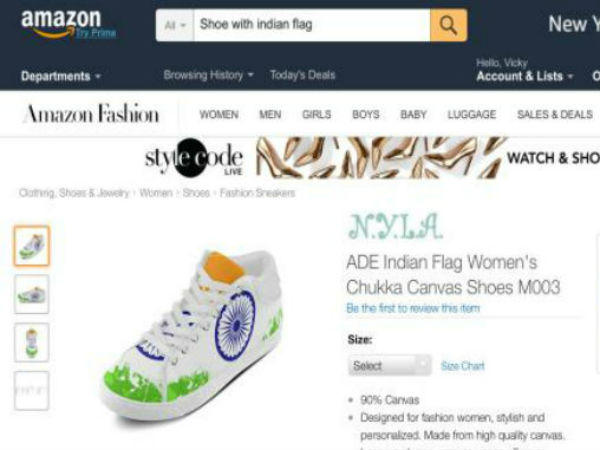
Task: Open the Size Chart link
Action: pyautogui.click(x=462, y=366)
